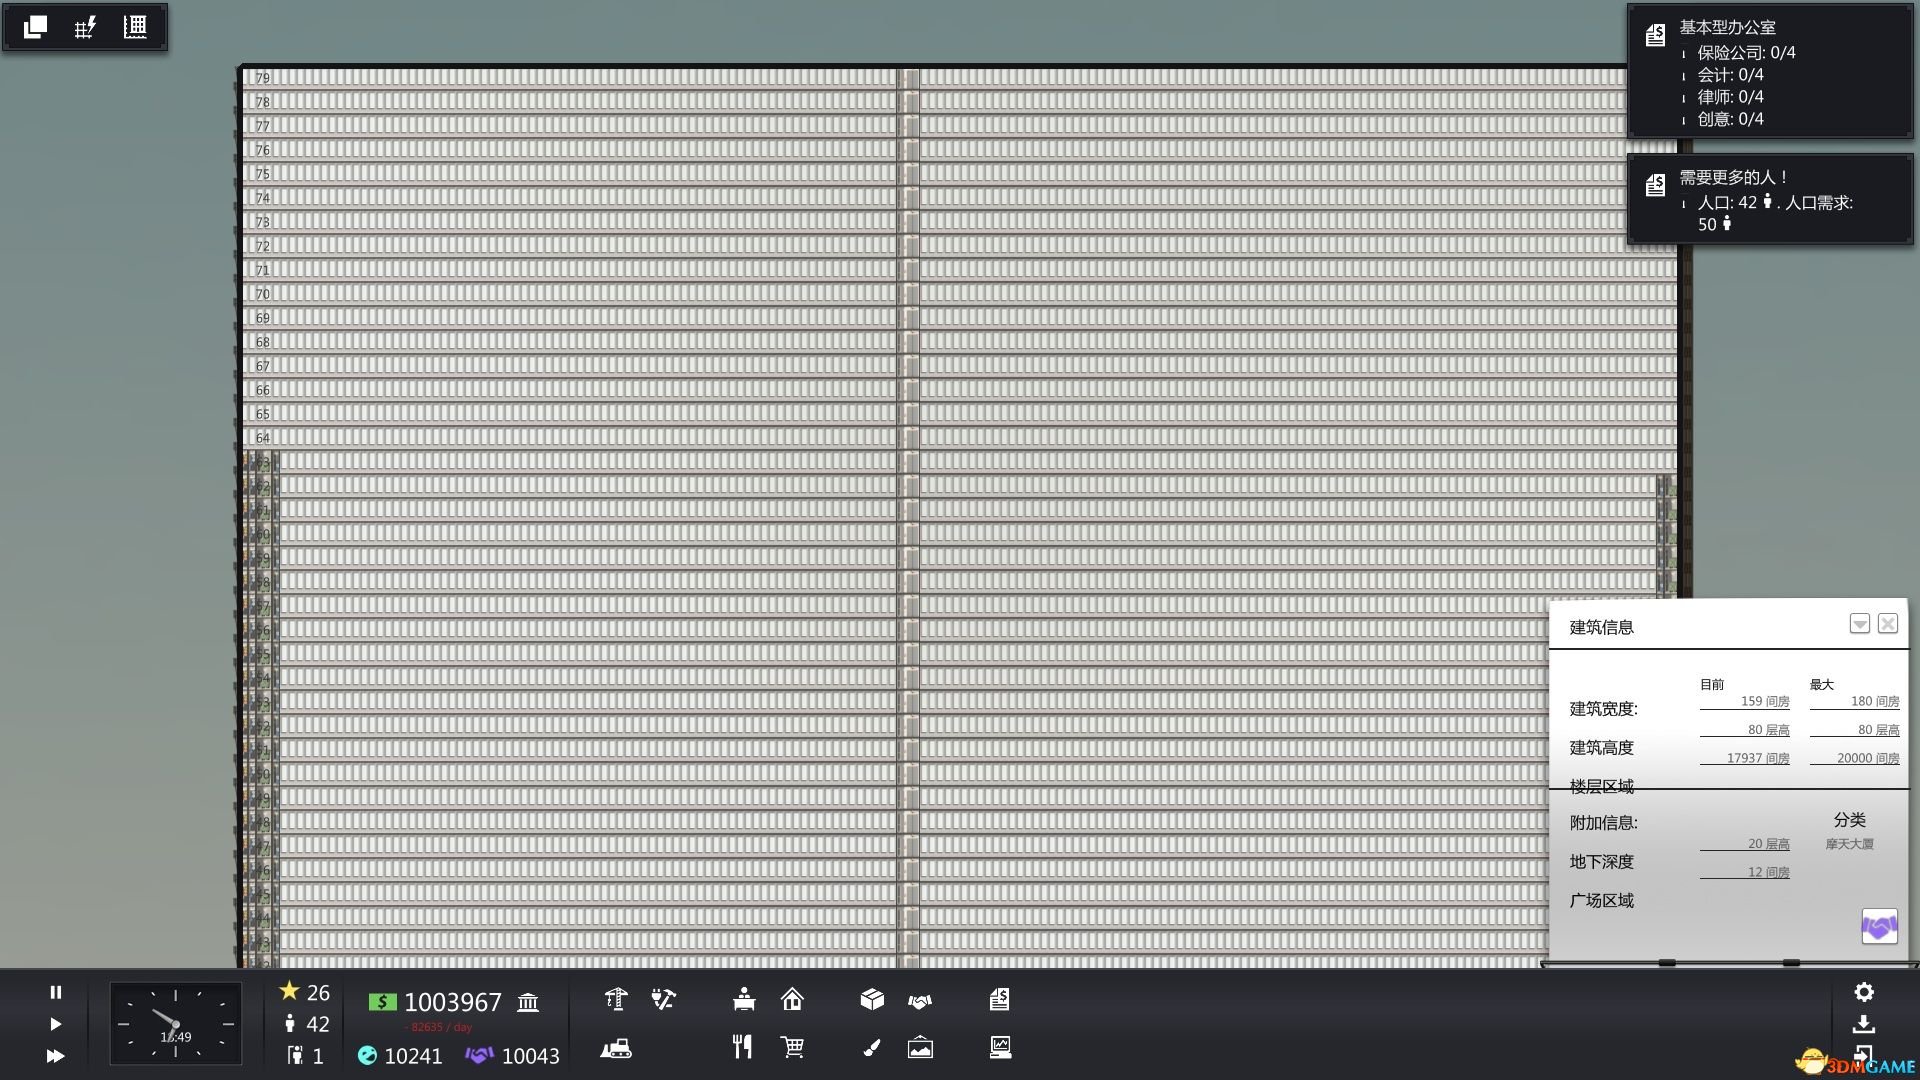
Task: Click the 建筑宽度 label in info panel
Action: (x=1603, y=709)
